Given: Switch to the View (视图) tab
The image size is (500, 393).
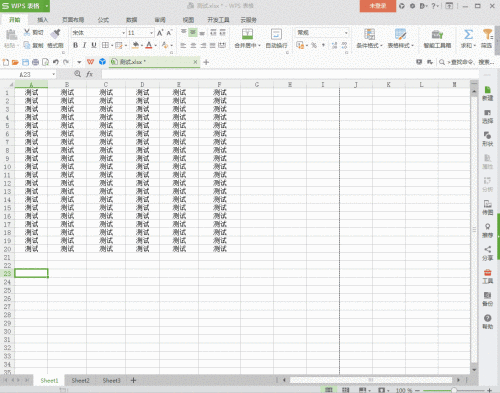Looking at the screenshot, I should (x=188, y=20).
